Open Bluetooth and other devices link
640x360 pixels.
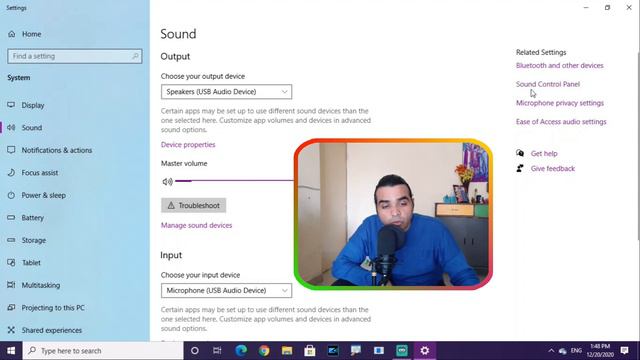point(560,65)
